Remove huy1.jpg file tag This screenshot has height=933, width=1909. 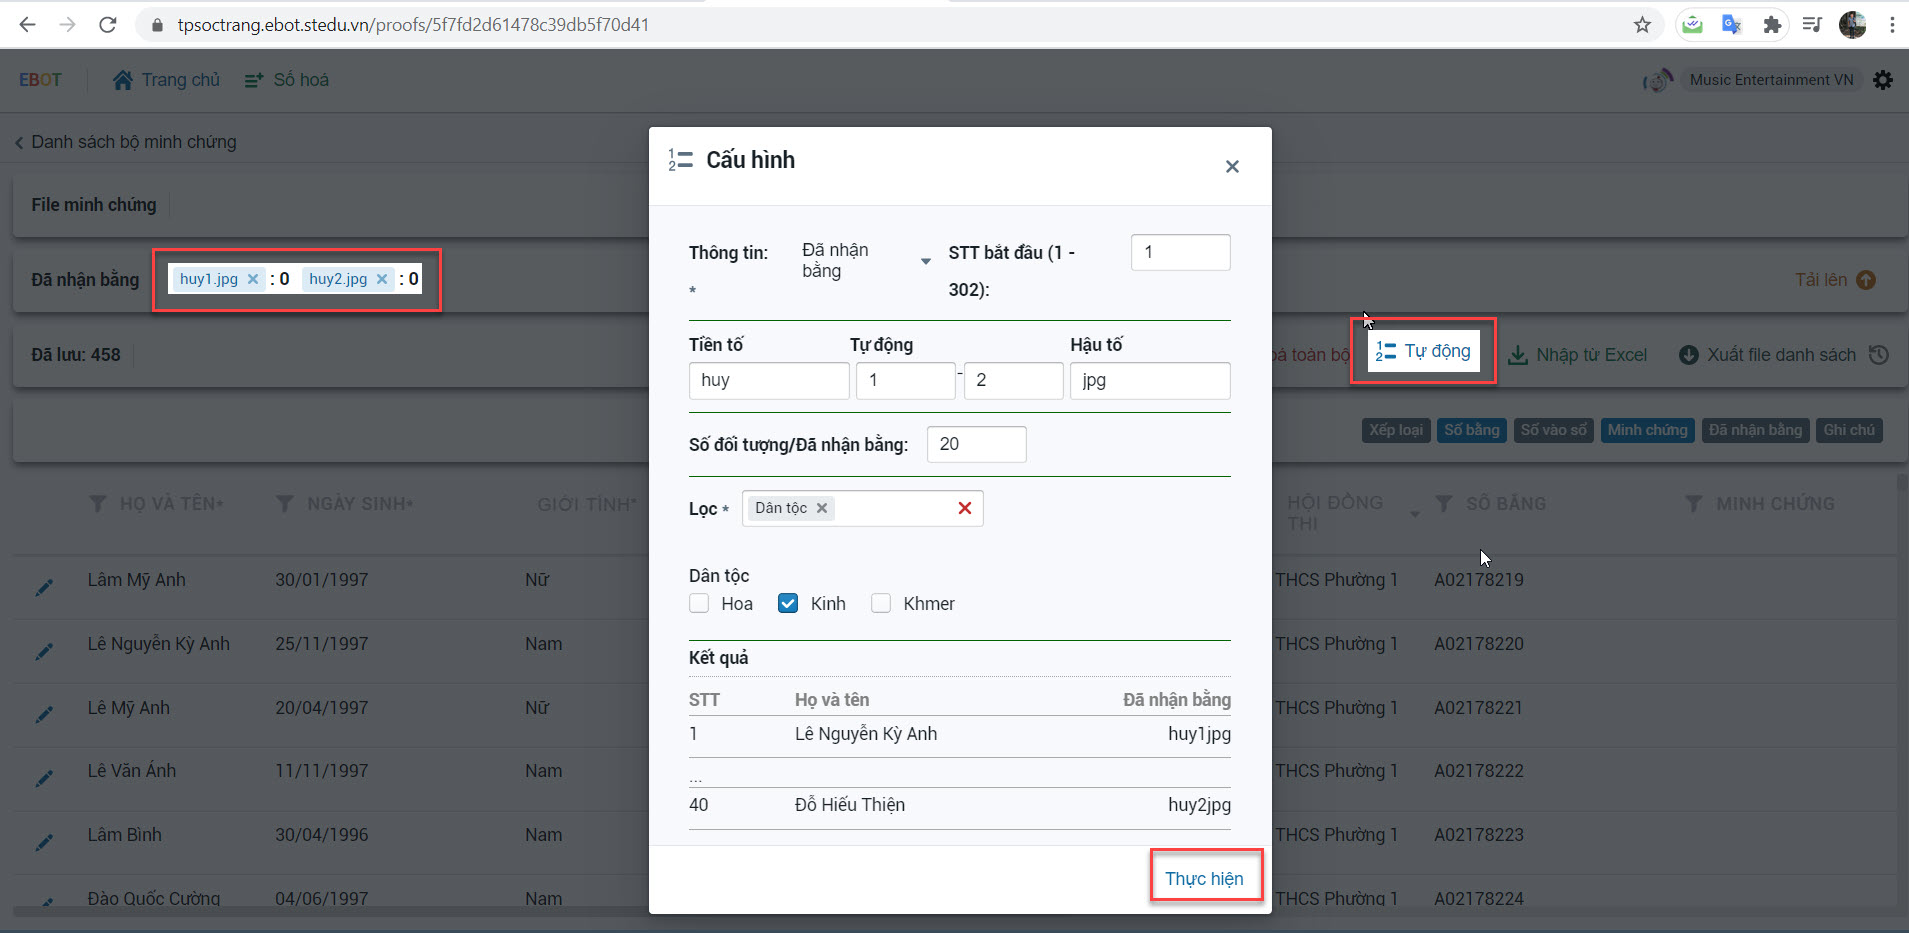coord(253,279)
